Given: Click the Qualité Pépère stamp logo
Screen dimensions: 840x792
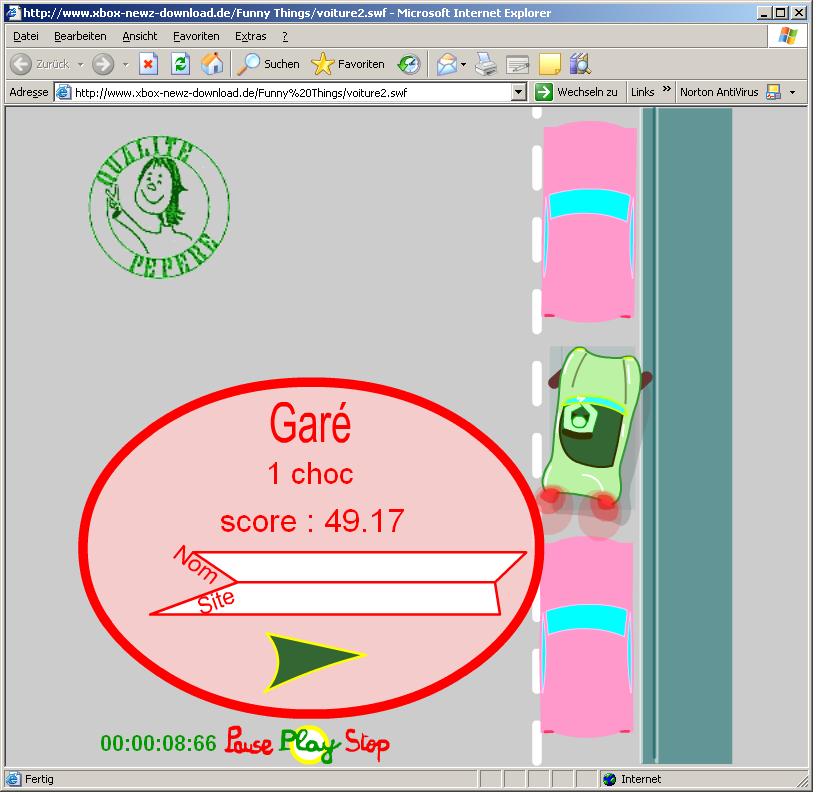Looking at the screenshot, I should click(159, 205).
